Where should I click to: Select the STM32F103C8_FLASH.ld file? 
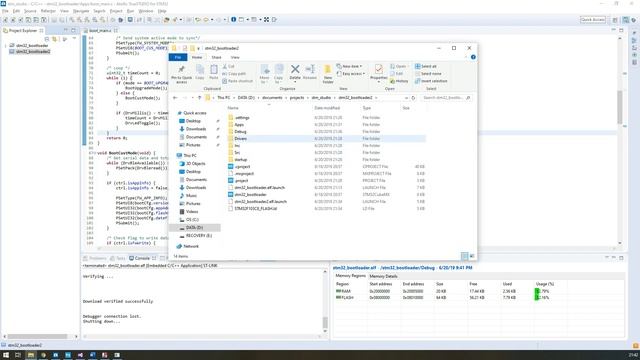[x=256, y=209]
